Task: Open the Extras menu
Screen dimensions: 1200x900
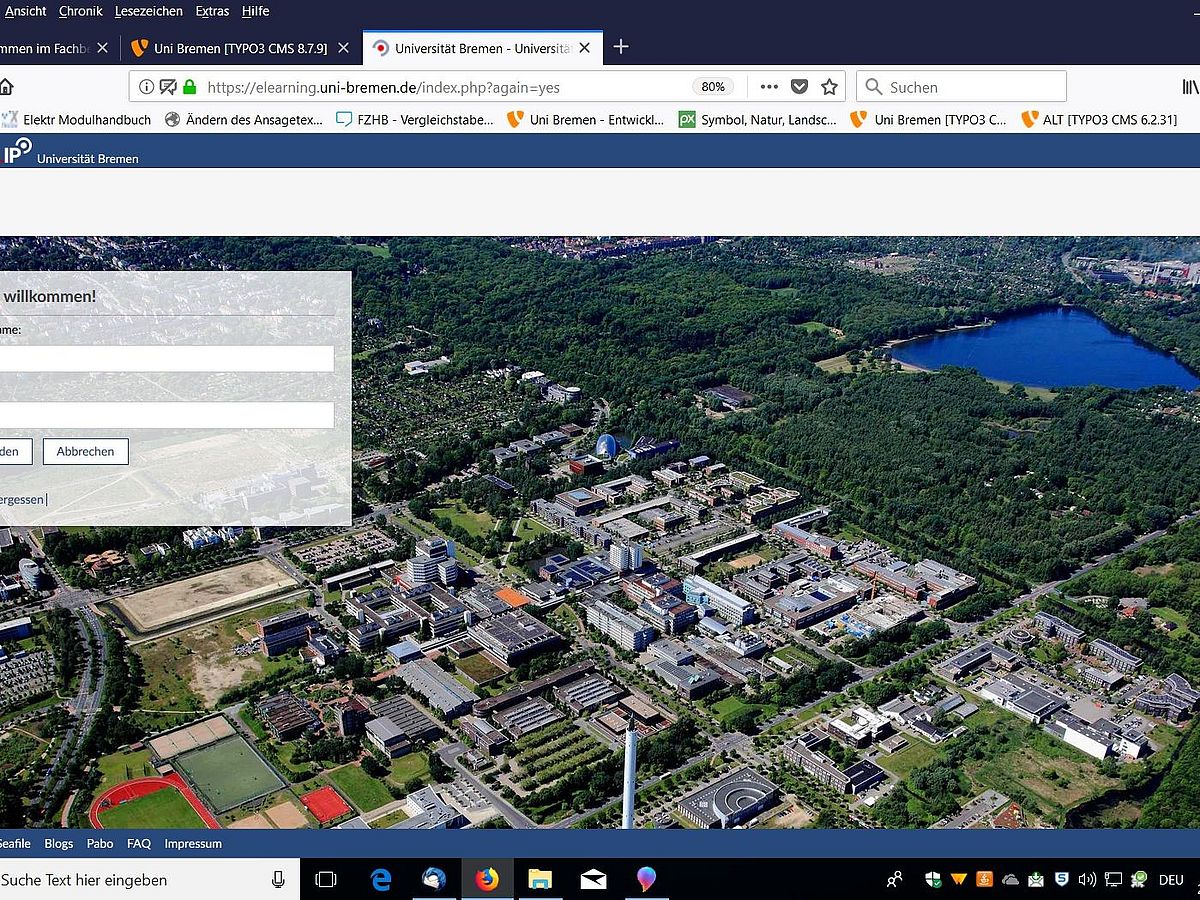Action: pyautogui.click(x=212, y=11)
